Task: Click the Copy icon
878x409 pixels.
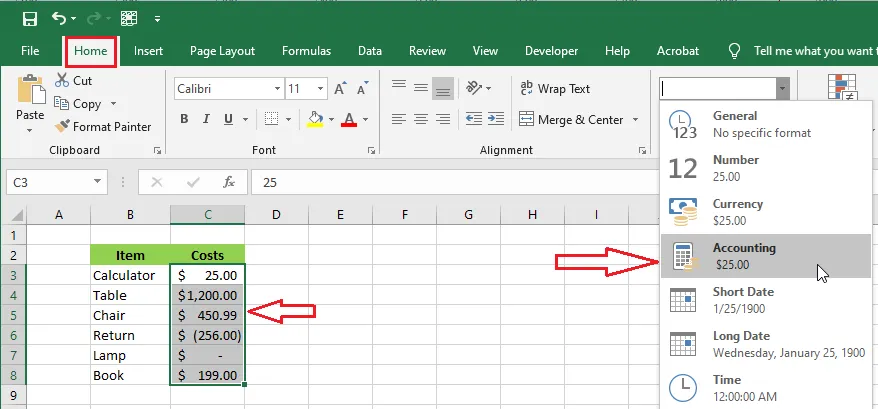Action: click(x=62, y=104)
